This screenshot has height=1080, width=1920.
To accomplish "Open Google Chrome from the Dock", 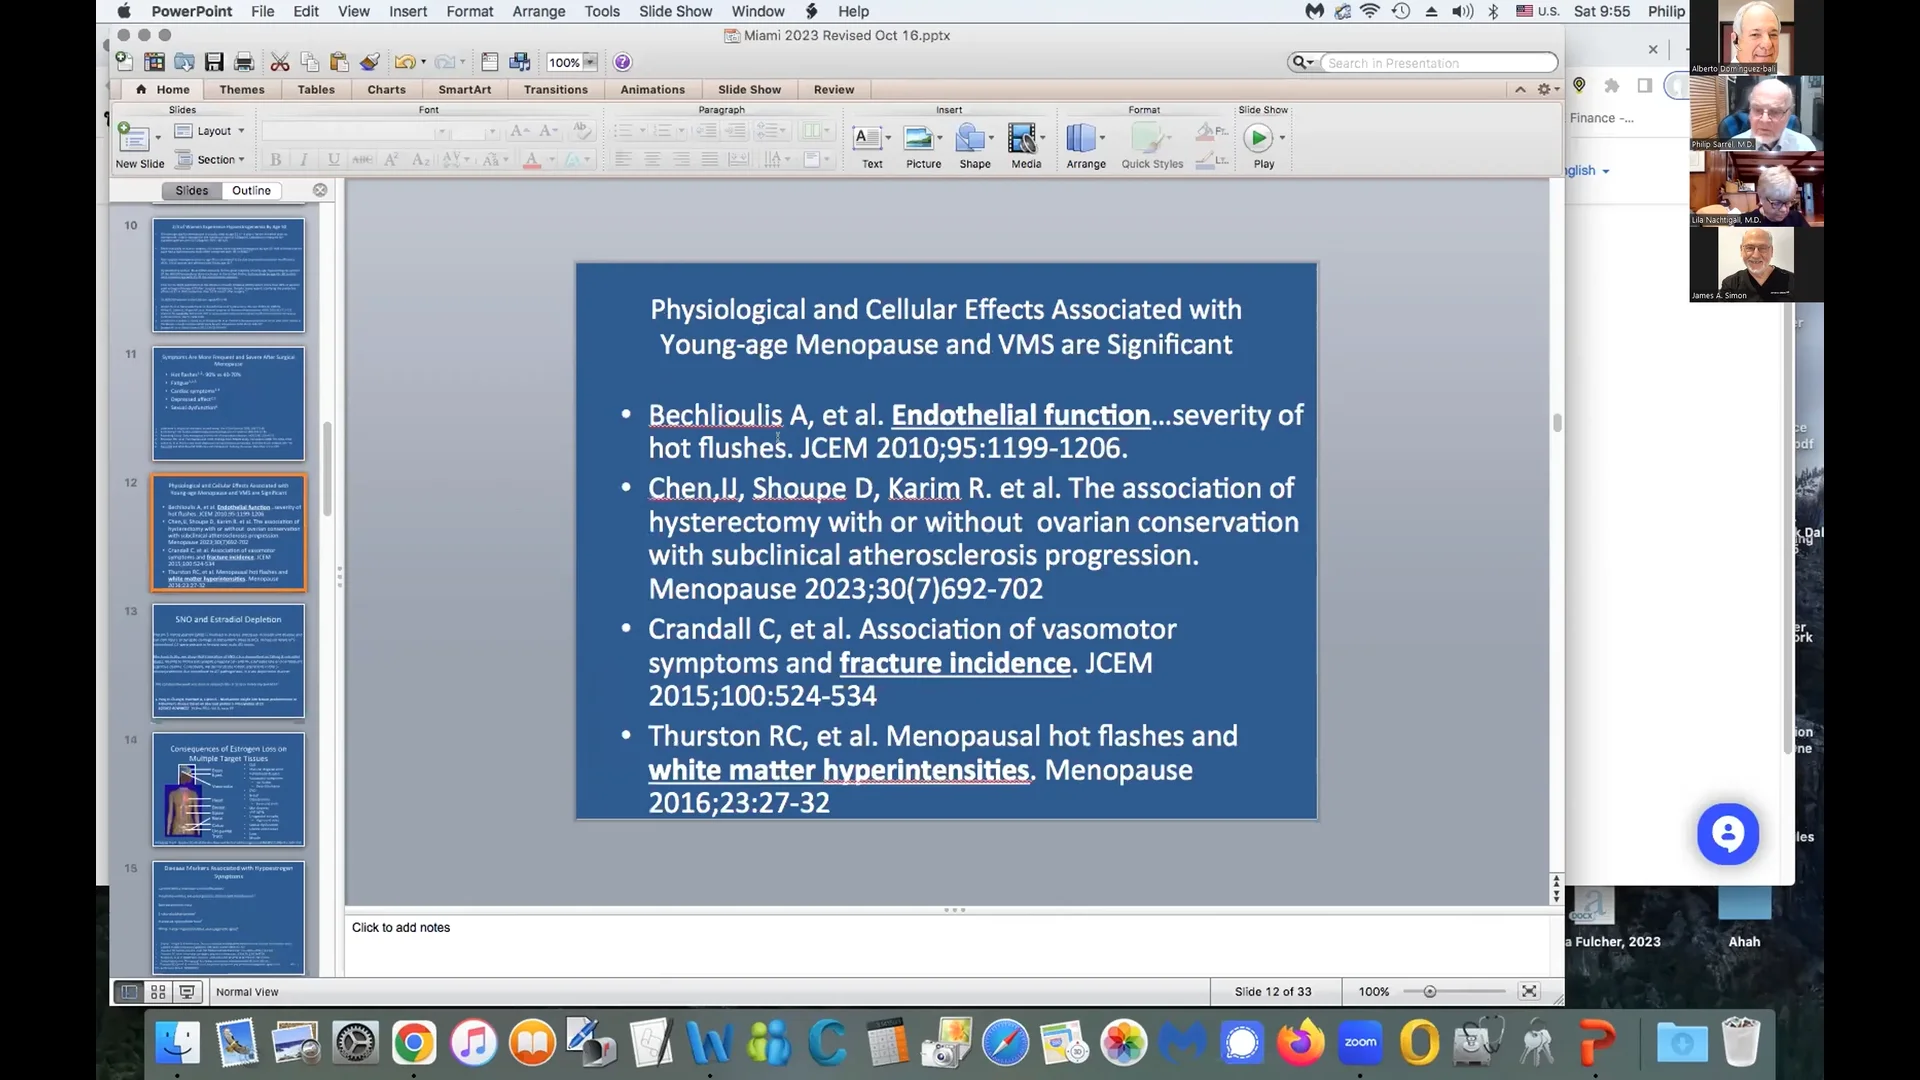I will 414,1043.
